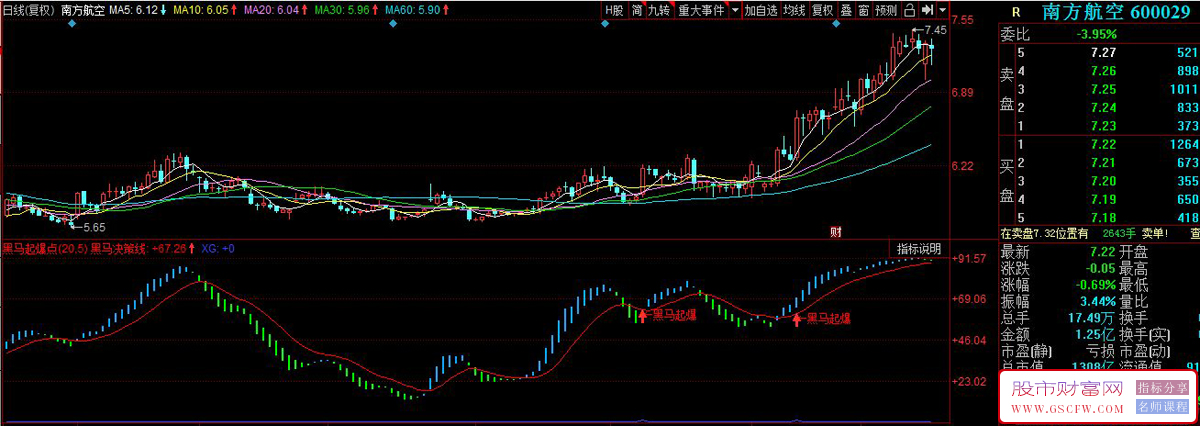Select the MA5: 6.12 label
Viewport: 1200px width, 426px height.
coord(133,10)
